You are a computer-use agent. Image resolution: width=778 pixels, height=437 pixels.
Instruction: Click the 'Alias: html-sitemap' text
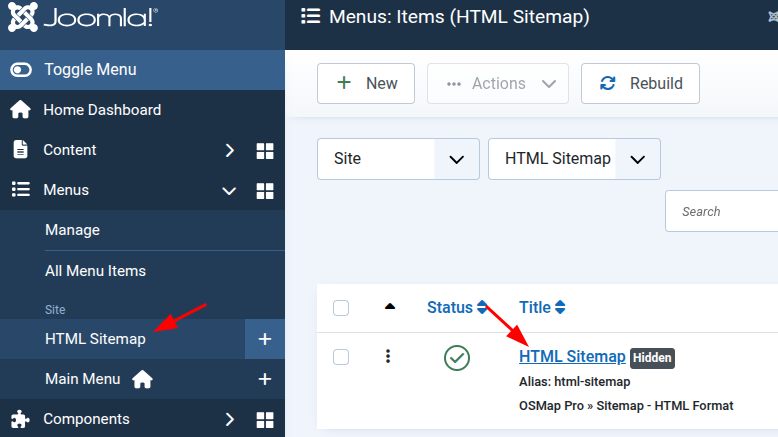(575, 382)
